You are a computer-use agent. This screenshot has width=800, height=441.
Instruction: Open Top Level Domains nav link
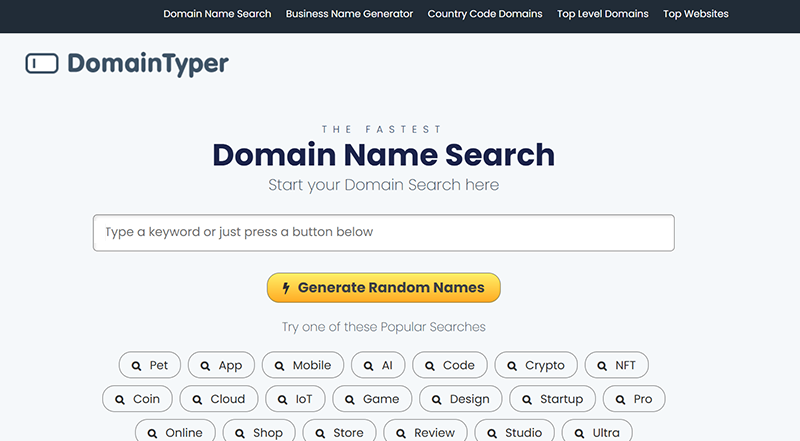click(603, 14)
